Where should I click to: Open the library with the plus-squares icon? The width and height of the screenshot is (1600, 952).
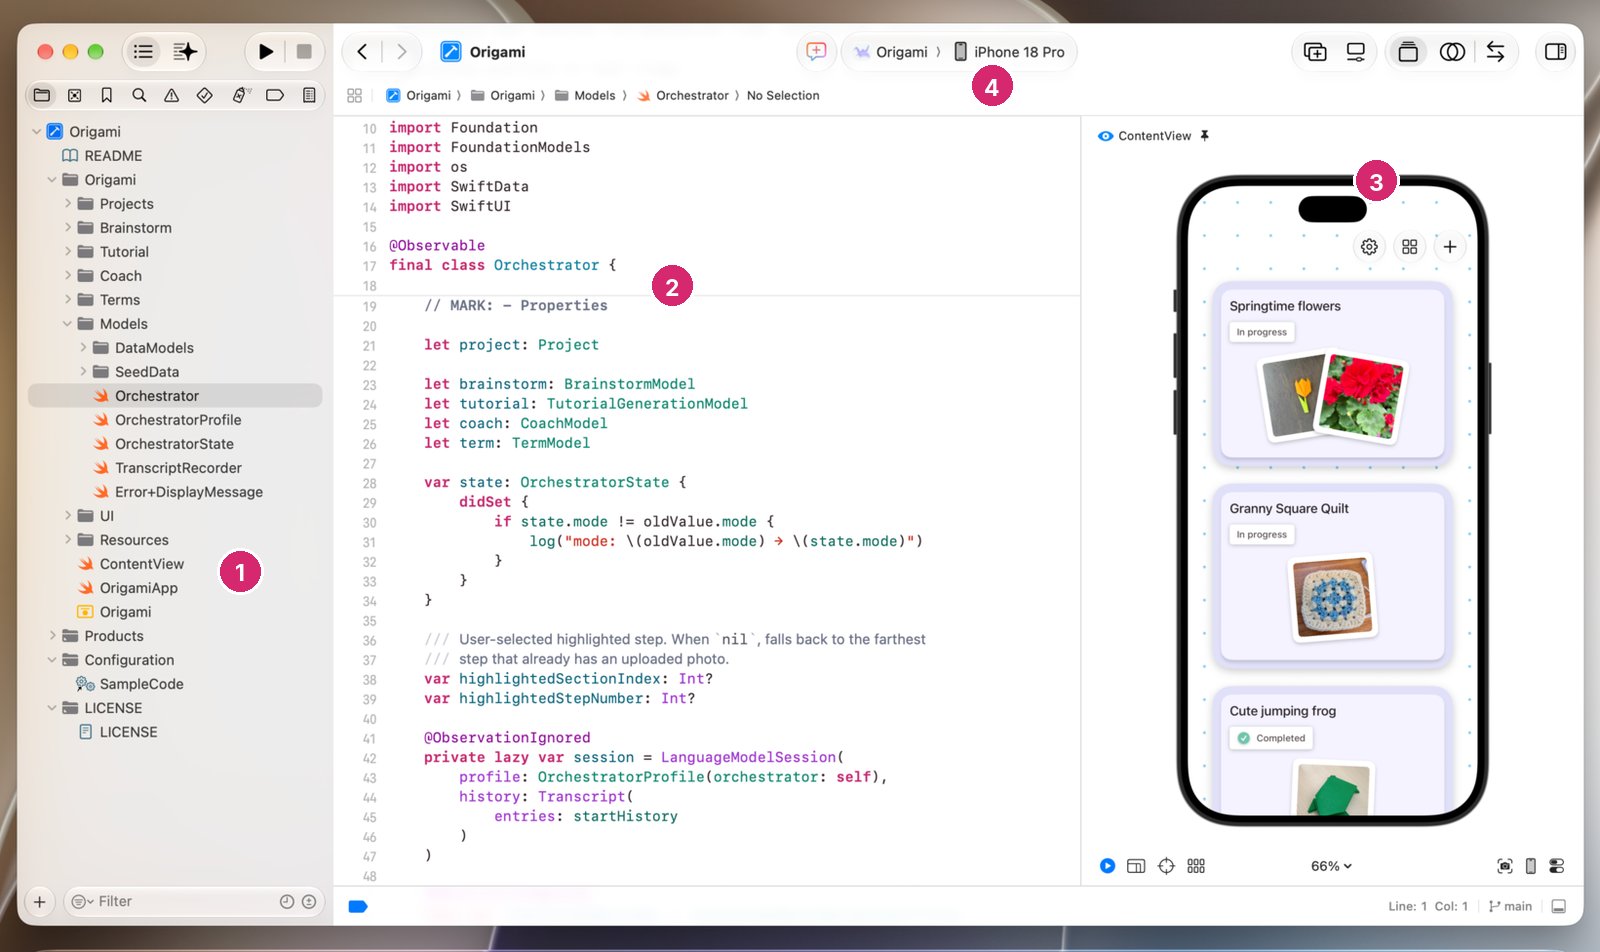point(1315,51)
